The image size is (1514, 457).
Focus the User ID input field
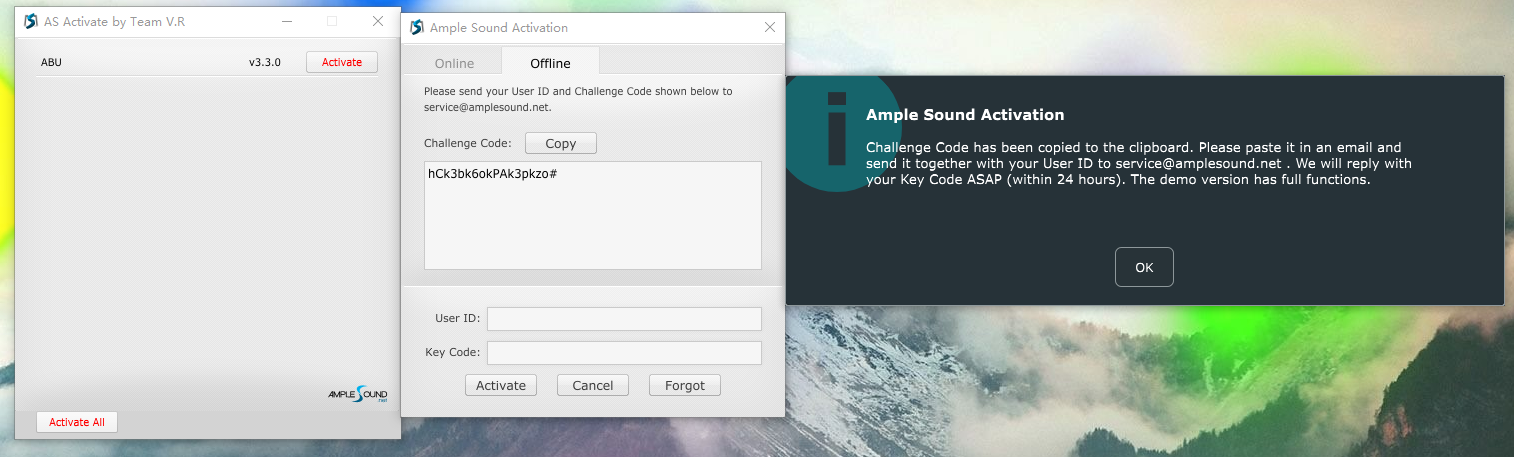[x=624, y=318]
